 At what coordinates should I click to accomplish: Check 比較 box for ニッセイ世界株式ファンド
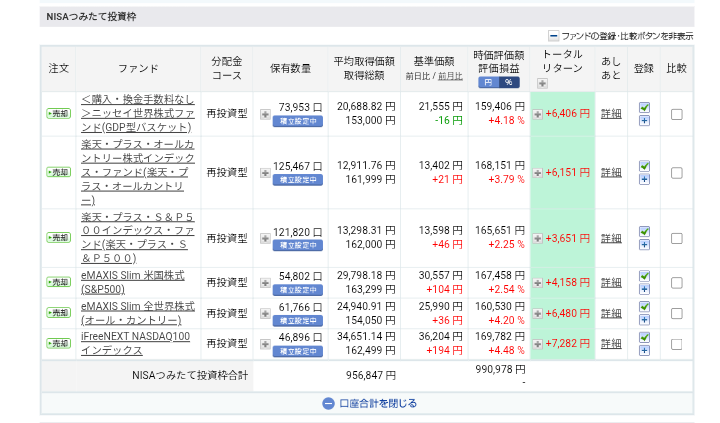[x=676, y=114]
